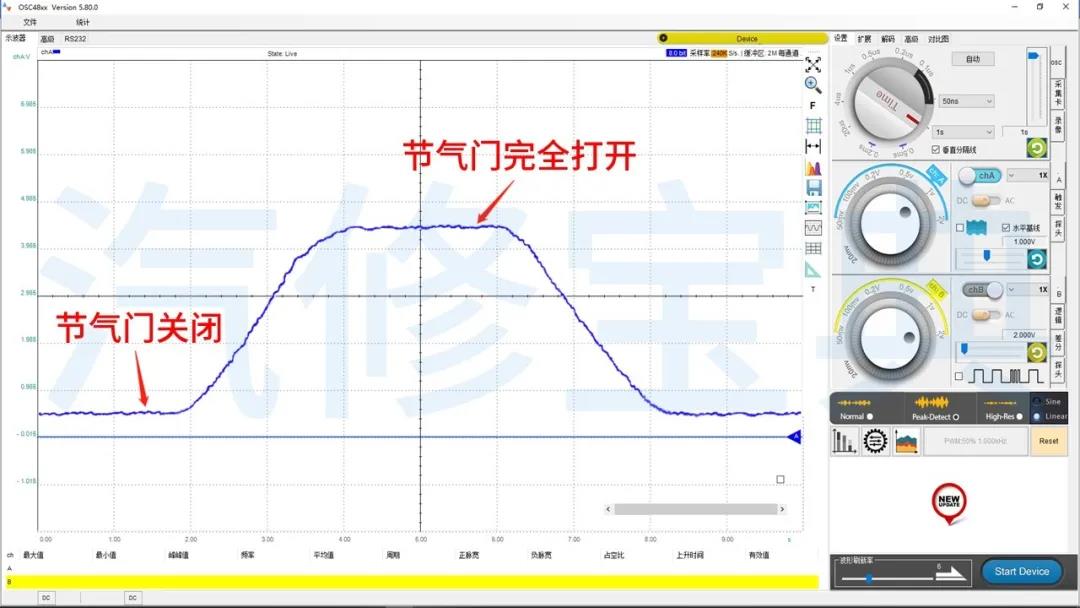Select the Normal acquisition mode radio
This screenshot has width=1080, height=608.
pyautogui.click(x=870, y=417)
